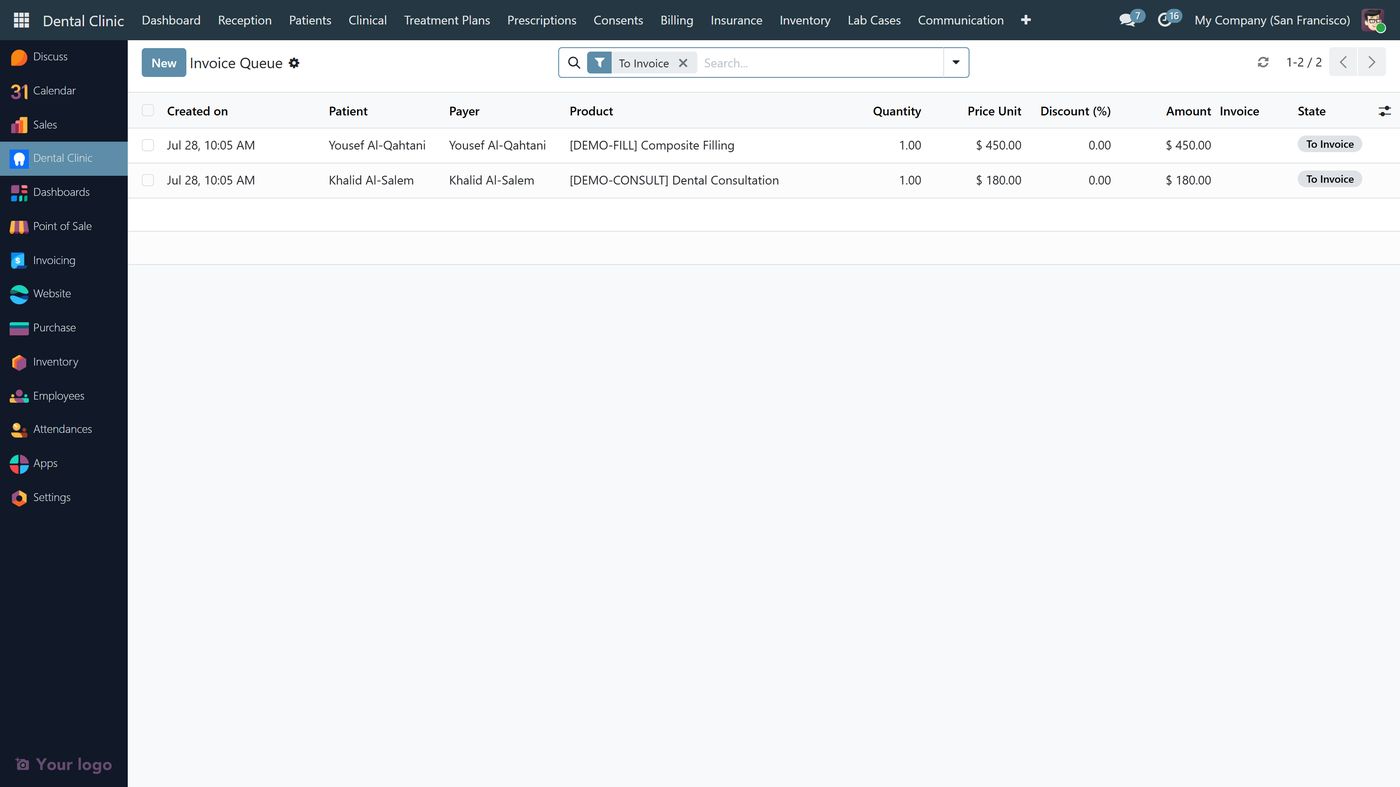This screenshot has height=787, width=1400.
Task: Open the apps grid home menu icon
Action: pyautogui.click(x=21, y=20)
